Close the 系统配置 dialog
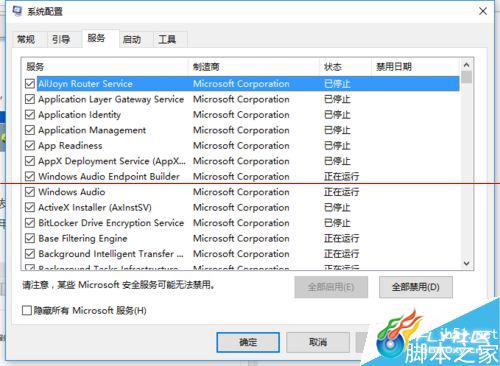The image size is (500, 366). [483, 11]
